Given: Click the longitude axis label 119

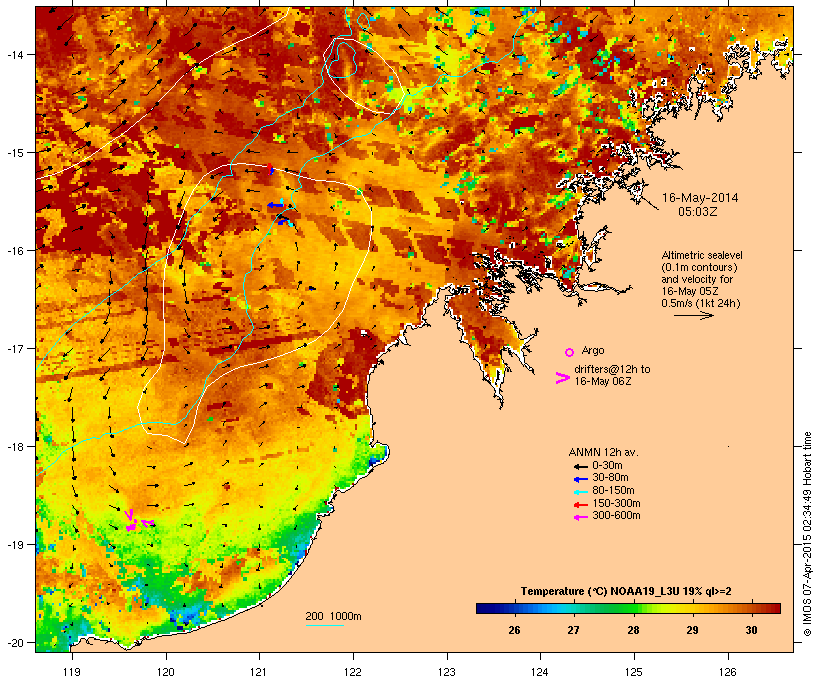Looking at the screenshot, I should coord(72,672).
